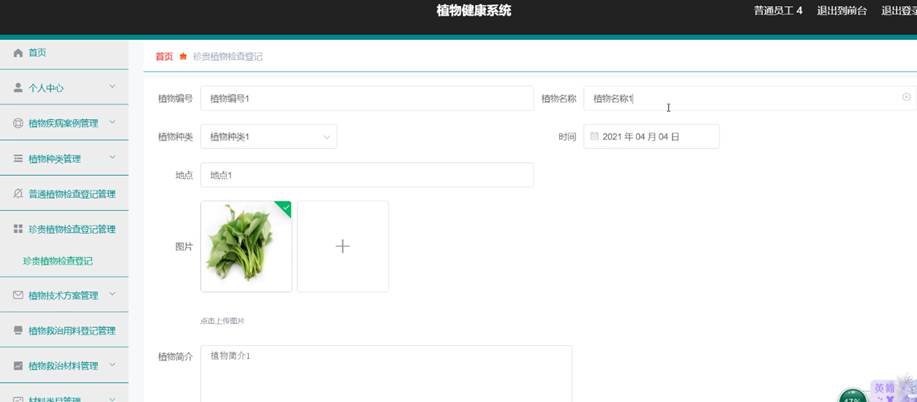This screenshot has height=402, width=917.
Task: Focus the 植物简介 text area
Action: click(x=386, y=373)
